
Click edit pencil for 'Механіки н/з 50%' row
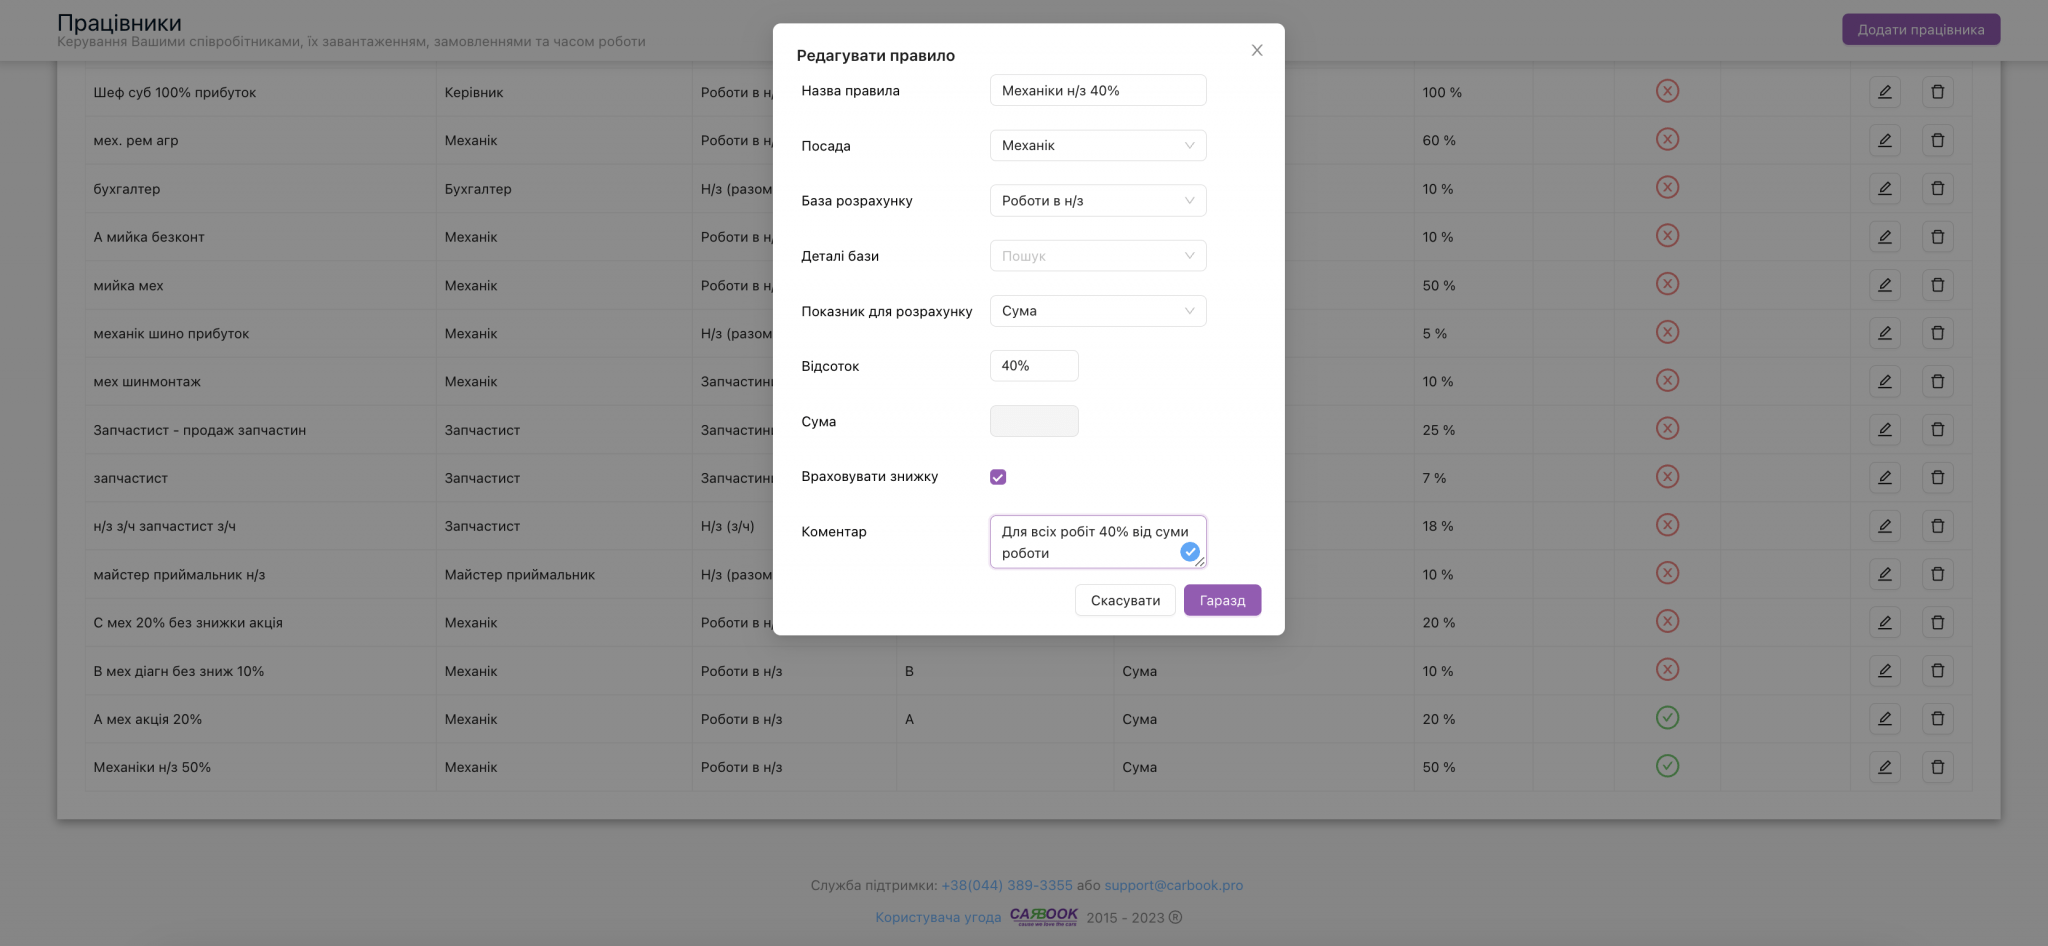[1884, 767]
